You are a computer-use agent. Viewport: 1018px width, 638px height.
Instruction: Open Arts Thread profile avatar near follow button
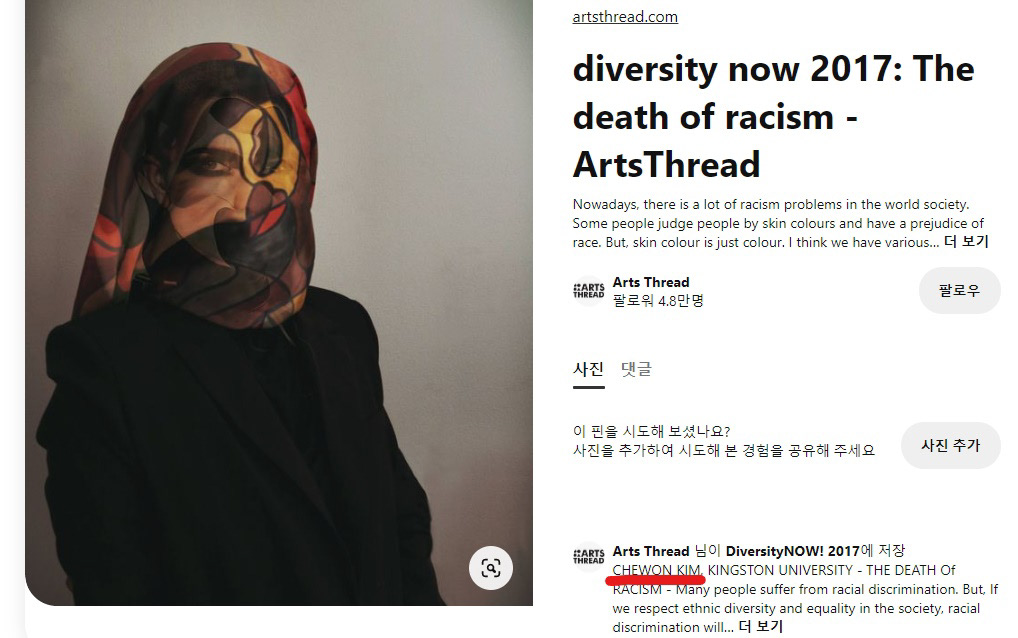click(589, 291)
